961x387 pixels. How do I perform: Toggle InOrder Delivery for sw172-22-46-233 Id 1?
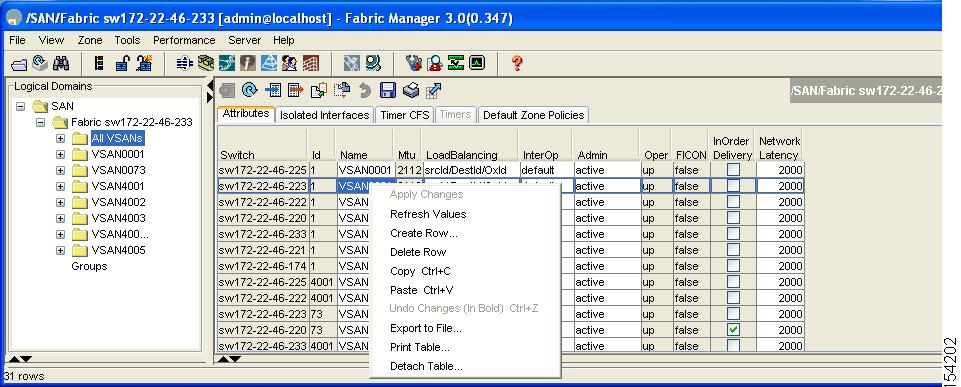(733, 234)
